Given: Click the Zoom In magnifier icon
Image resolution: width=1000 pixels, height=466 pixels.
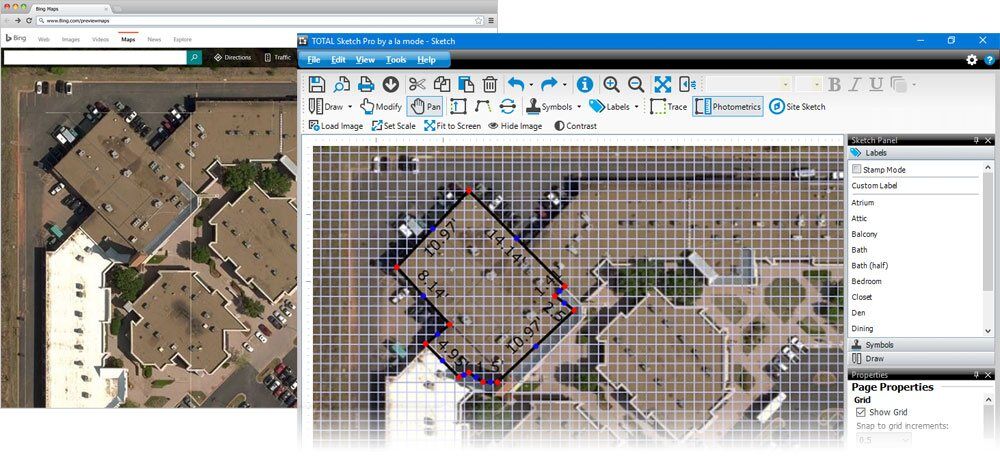Looking at the screenshot, I should [x=611, y=85].
